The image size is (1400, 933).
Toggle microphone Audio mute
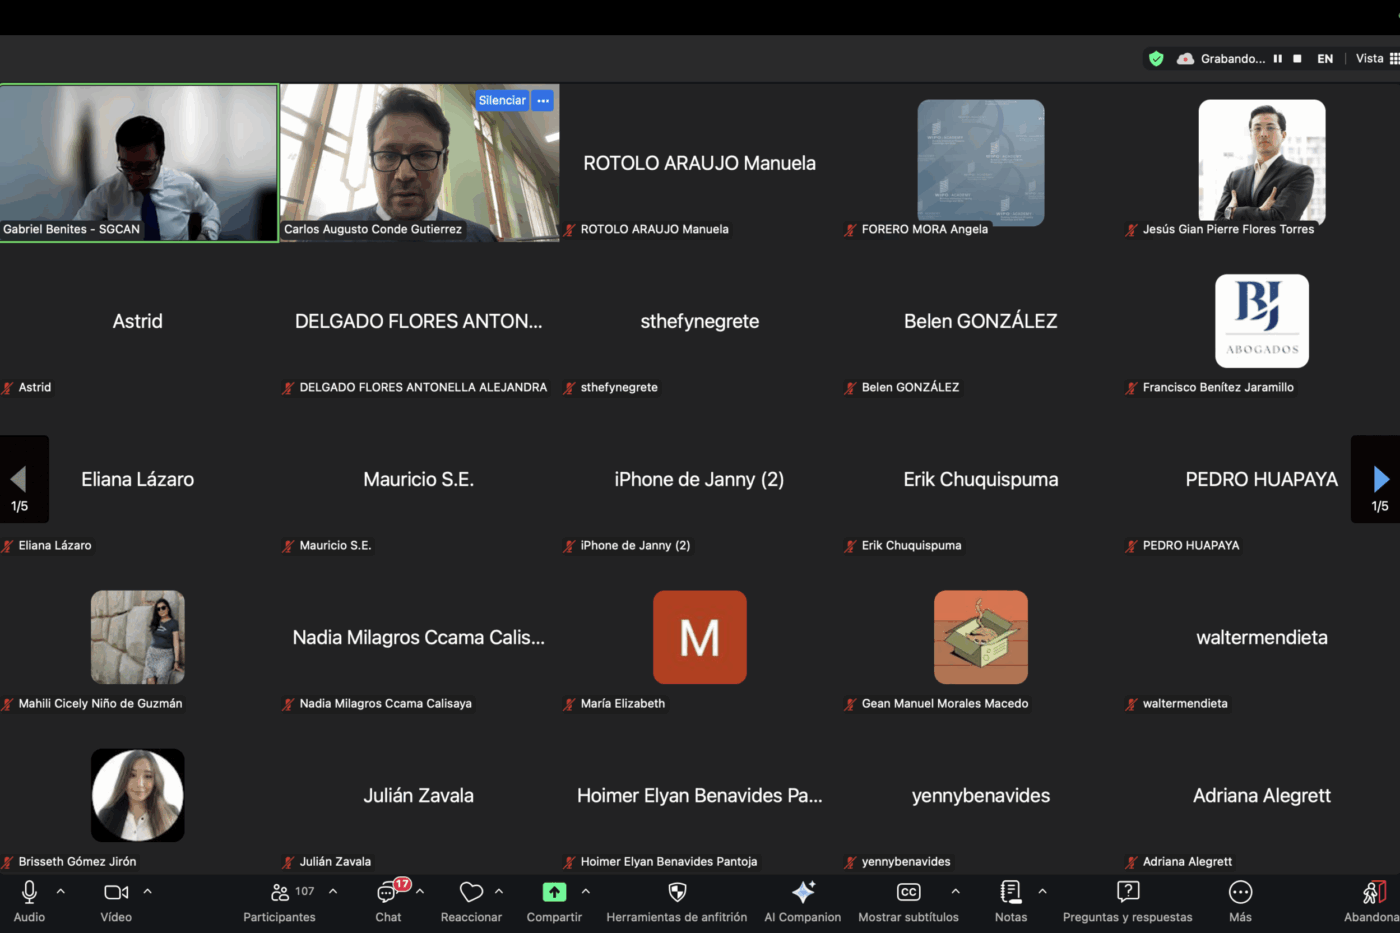[29, 892]
